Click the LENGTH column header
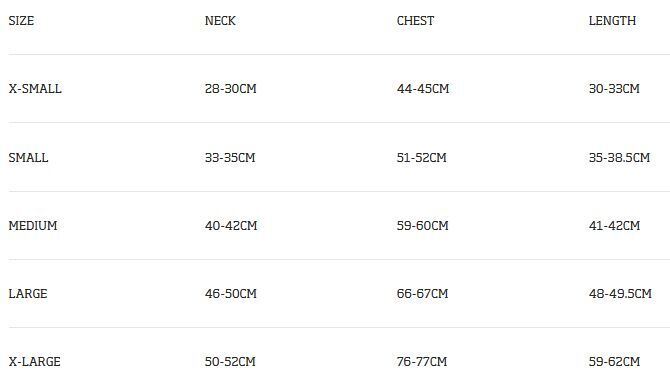 [612, 21]
